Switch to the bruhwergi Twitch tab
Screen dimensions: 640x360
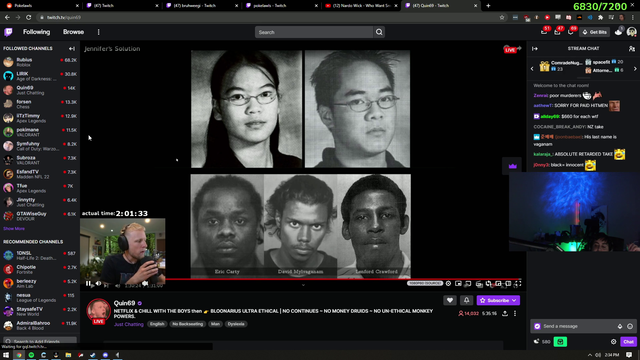tap(202, 6)
